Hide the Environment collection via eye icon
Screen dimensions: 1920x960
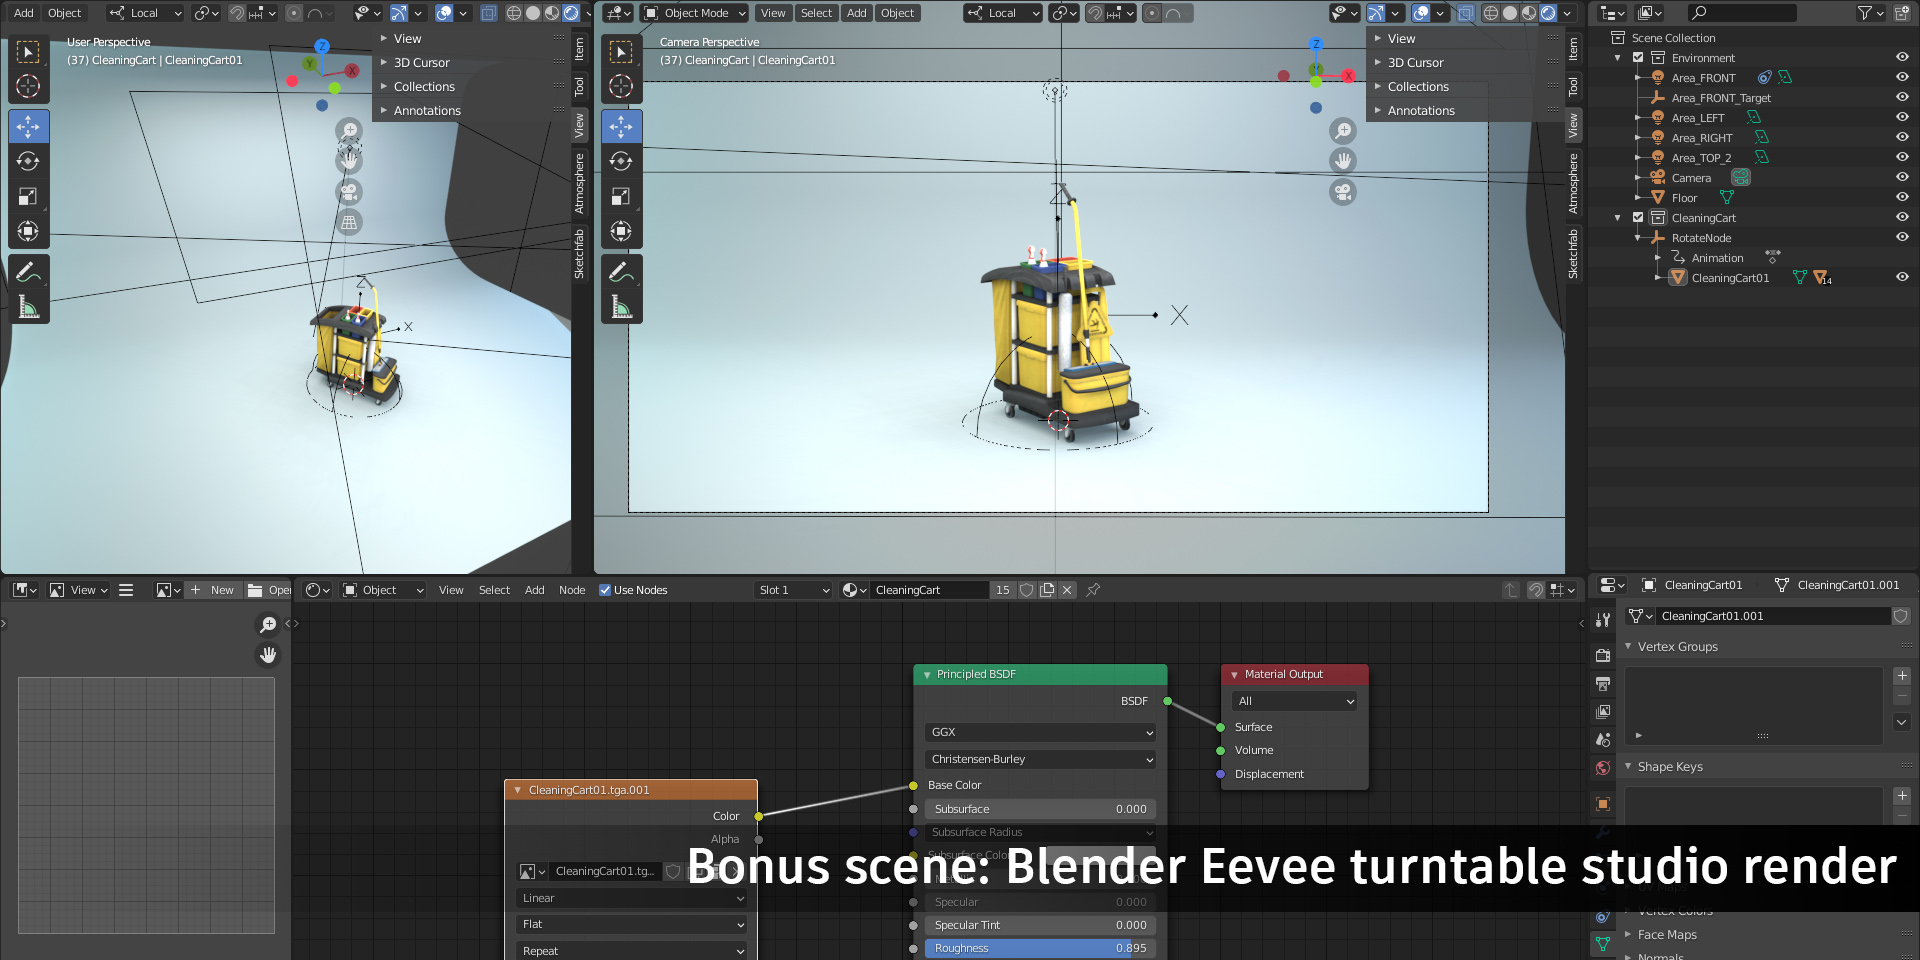click(1902, 58)
